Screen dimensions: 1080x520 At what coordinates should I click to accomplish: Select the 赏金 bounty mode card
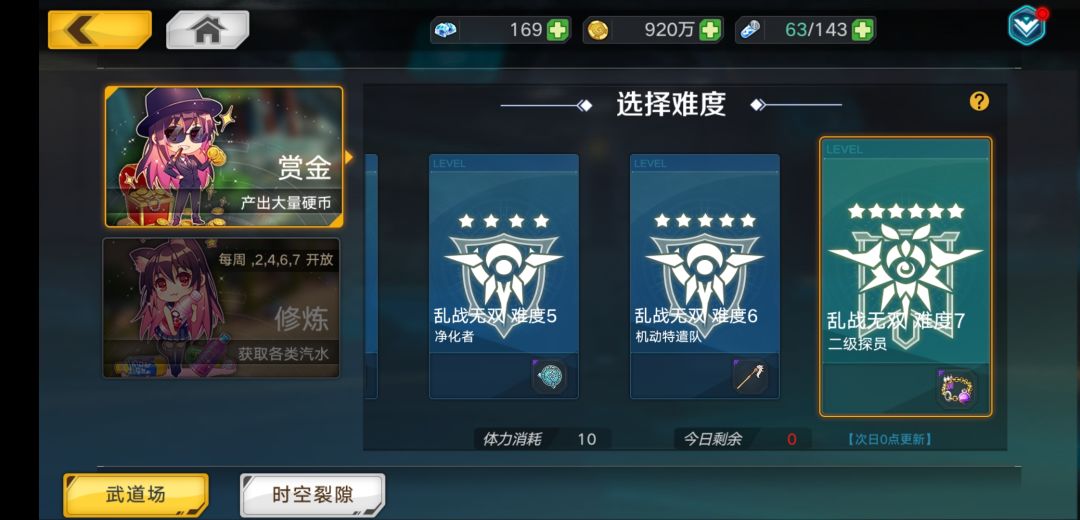tap(224, 157)
